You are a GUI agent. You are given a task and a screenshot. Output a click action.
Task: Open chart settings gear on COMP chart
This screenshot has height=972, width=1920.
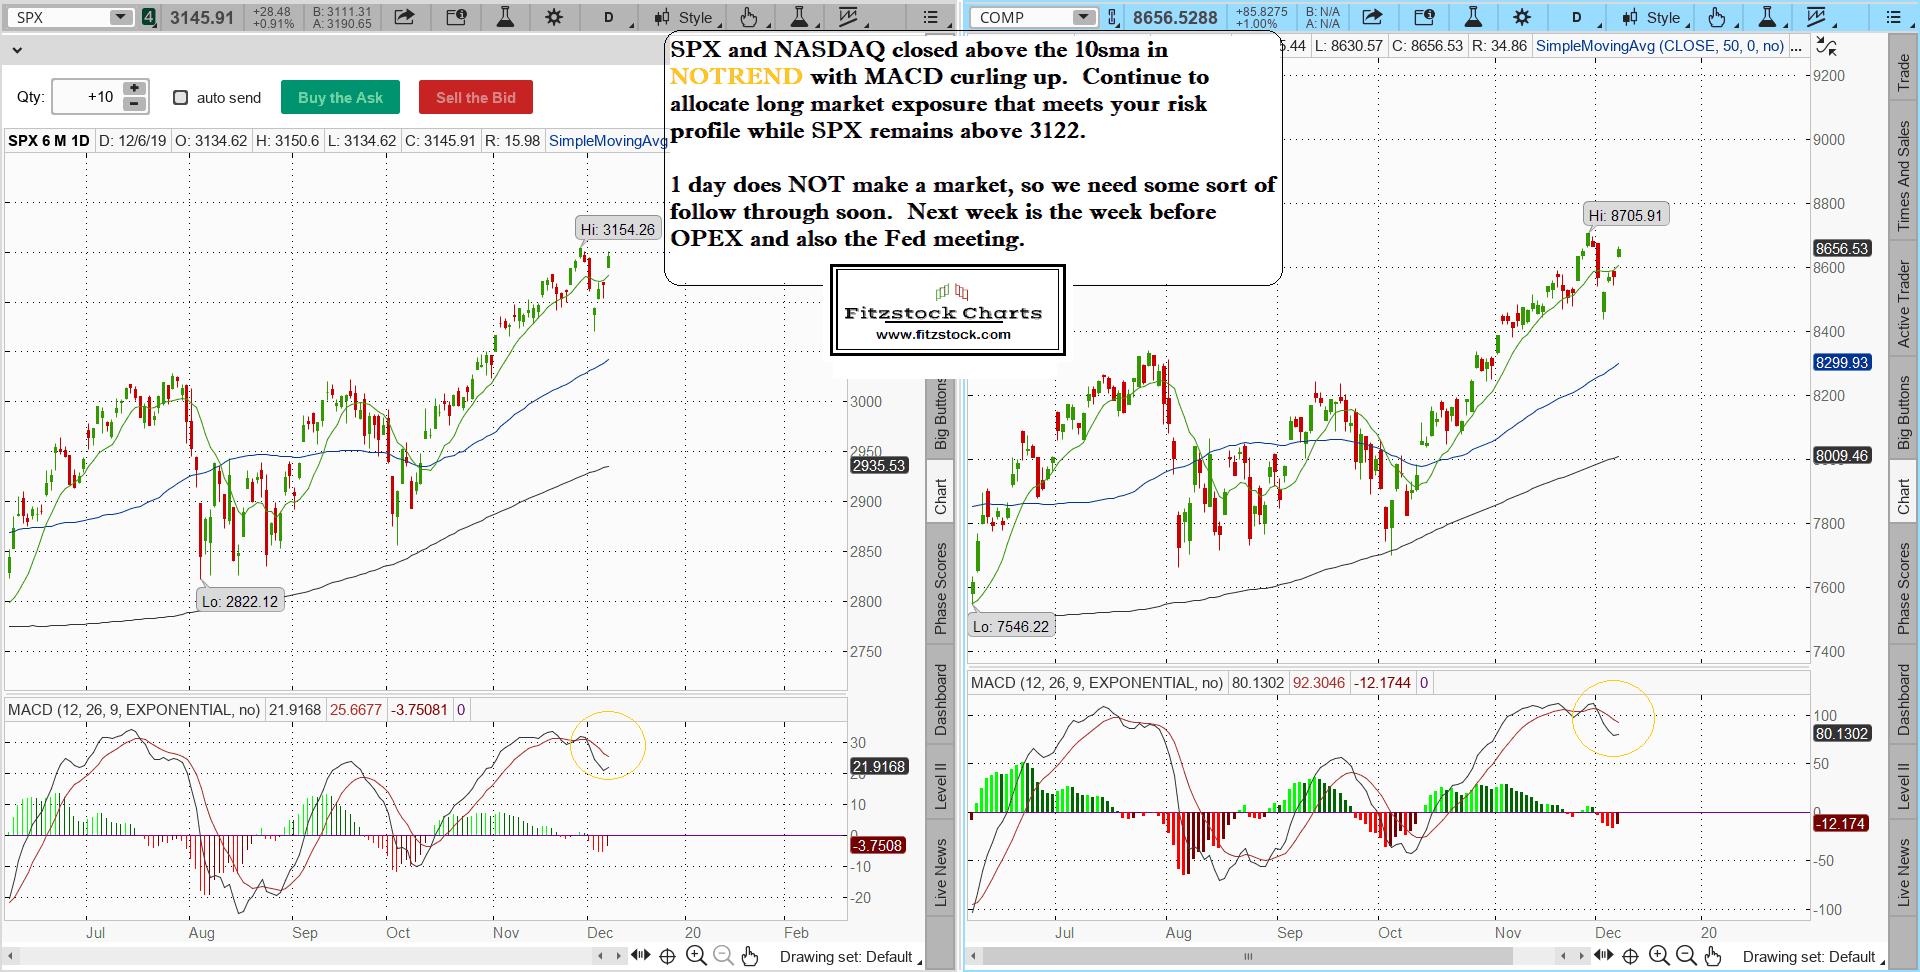1521,17
